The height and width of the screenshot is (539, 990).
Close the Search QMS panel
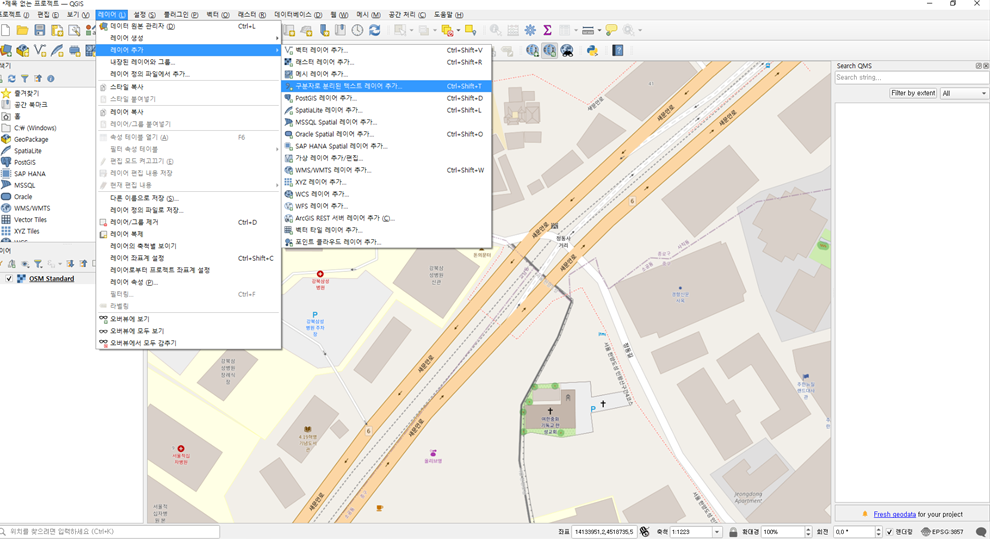click(x=986, y=66)
